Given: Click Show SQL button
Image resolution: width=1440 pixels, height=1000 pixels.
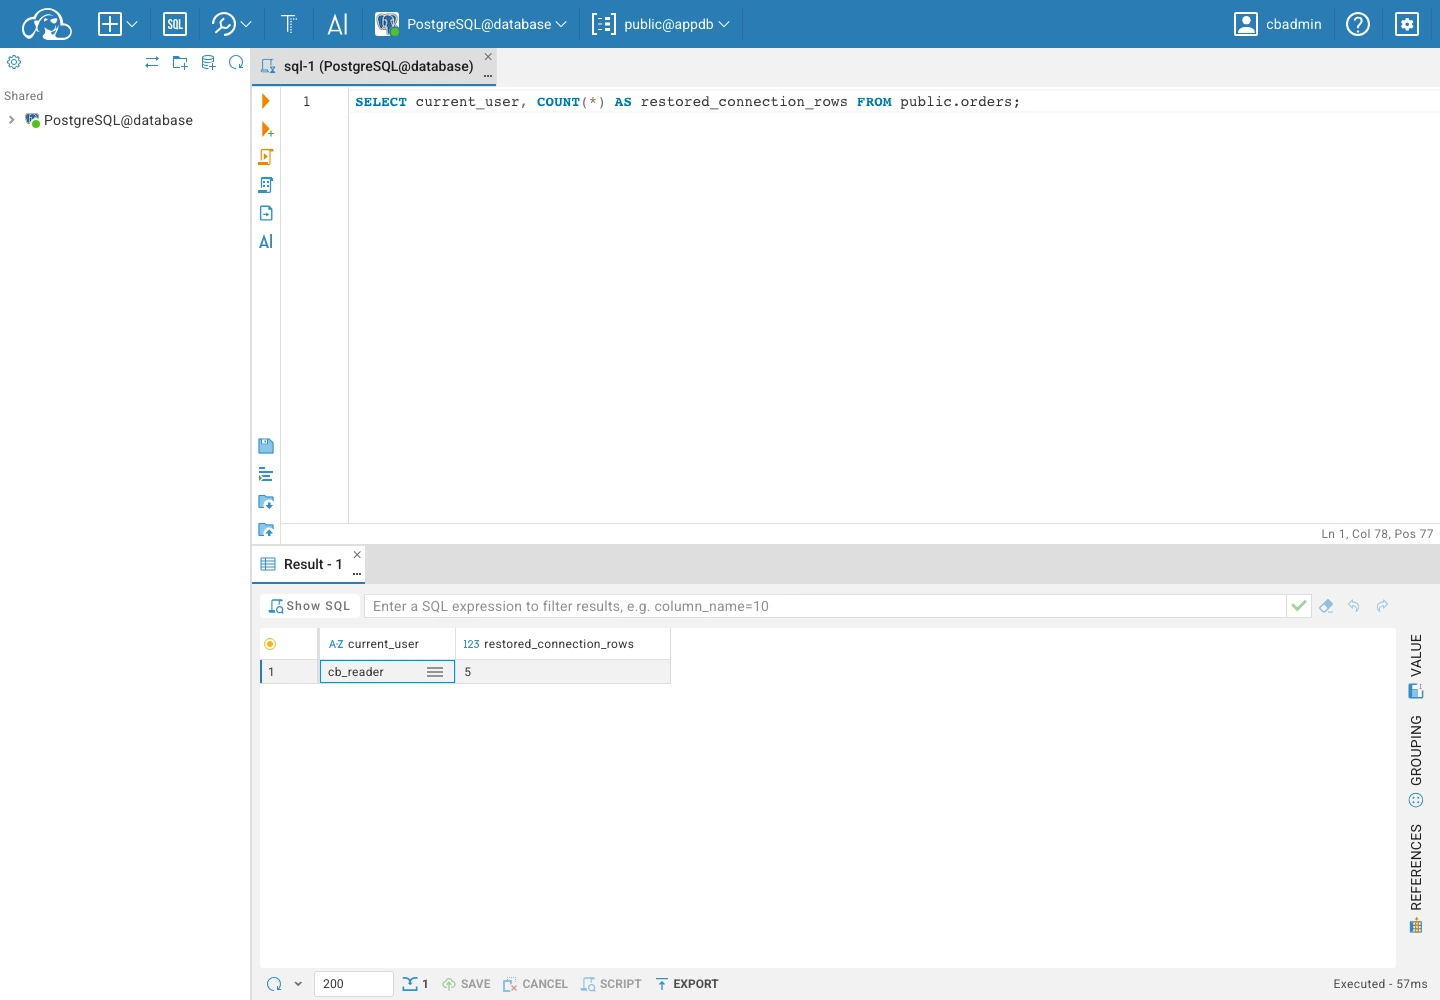Looking at the screenshot, I should pos(310,606).
